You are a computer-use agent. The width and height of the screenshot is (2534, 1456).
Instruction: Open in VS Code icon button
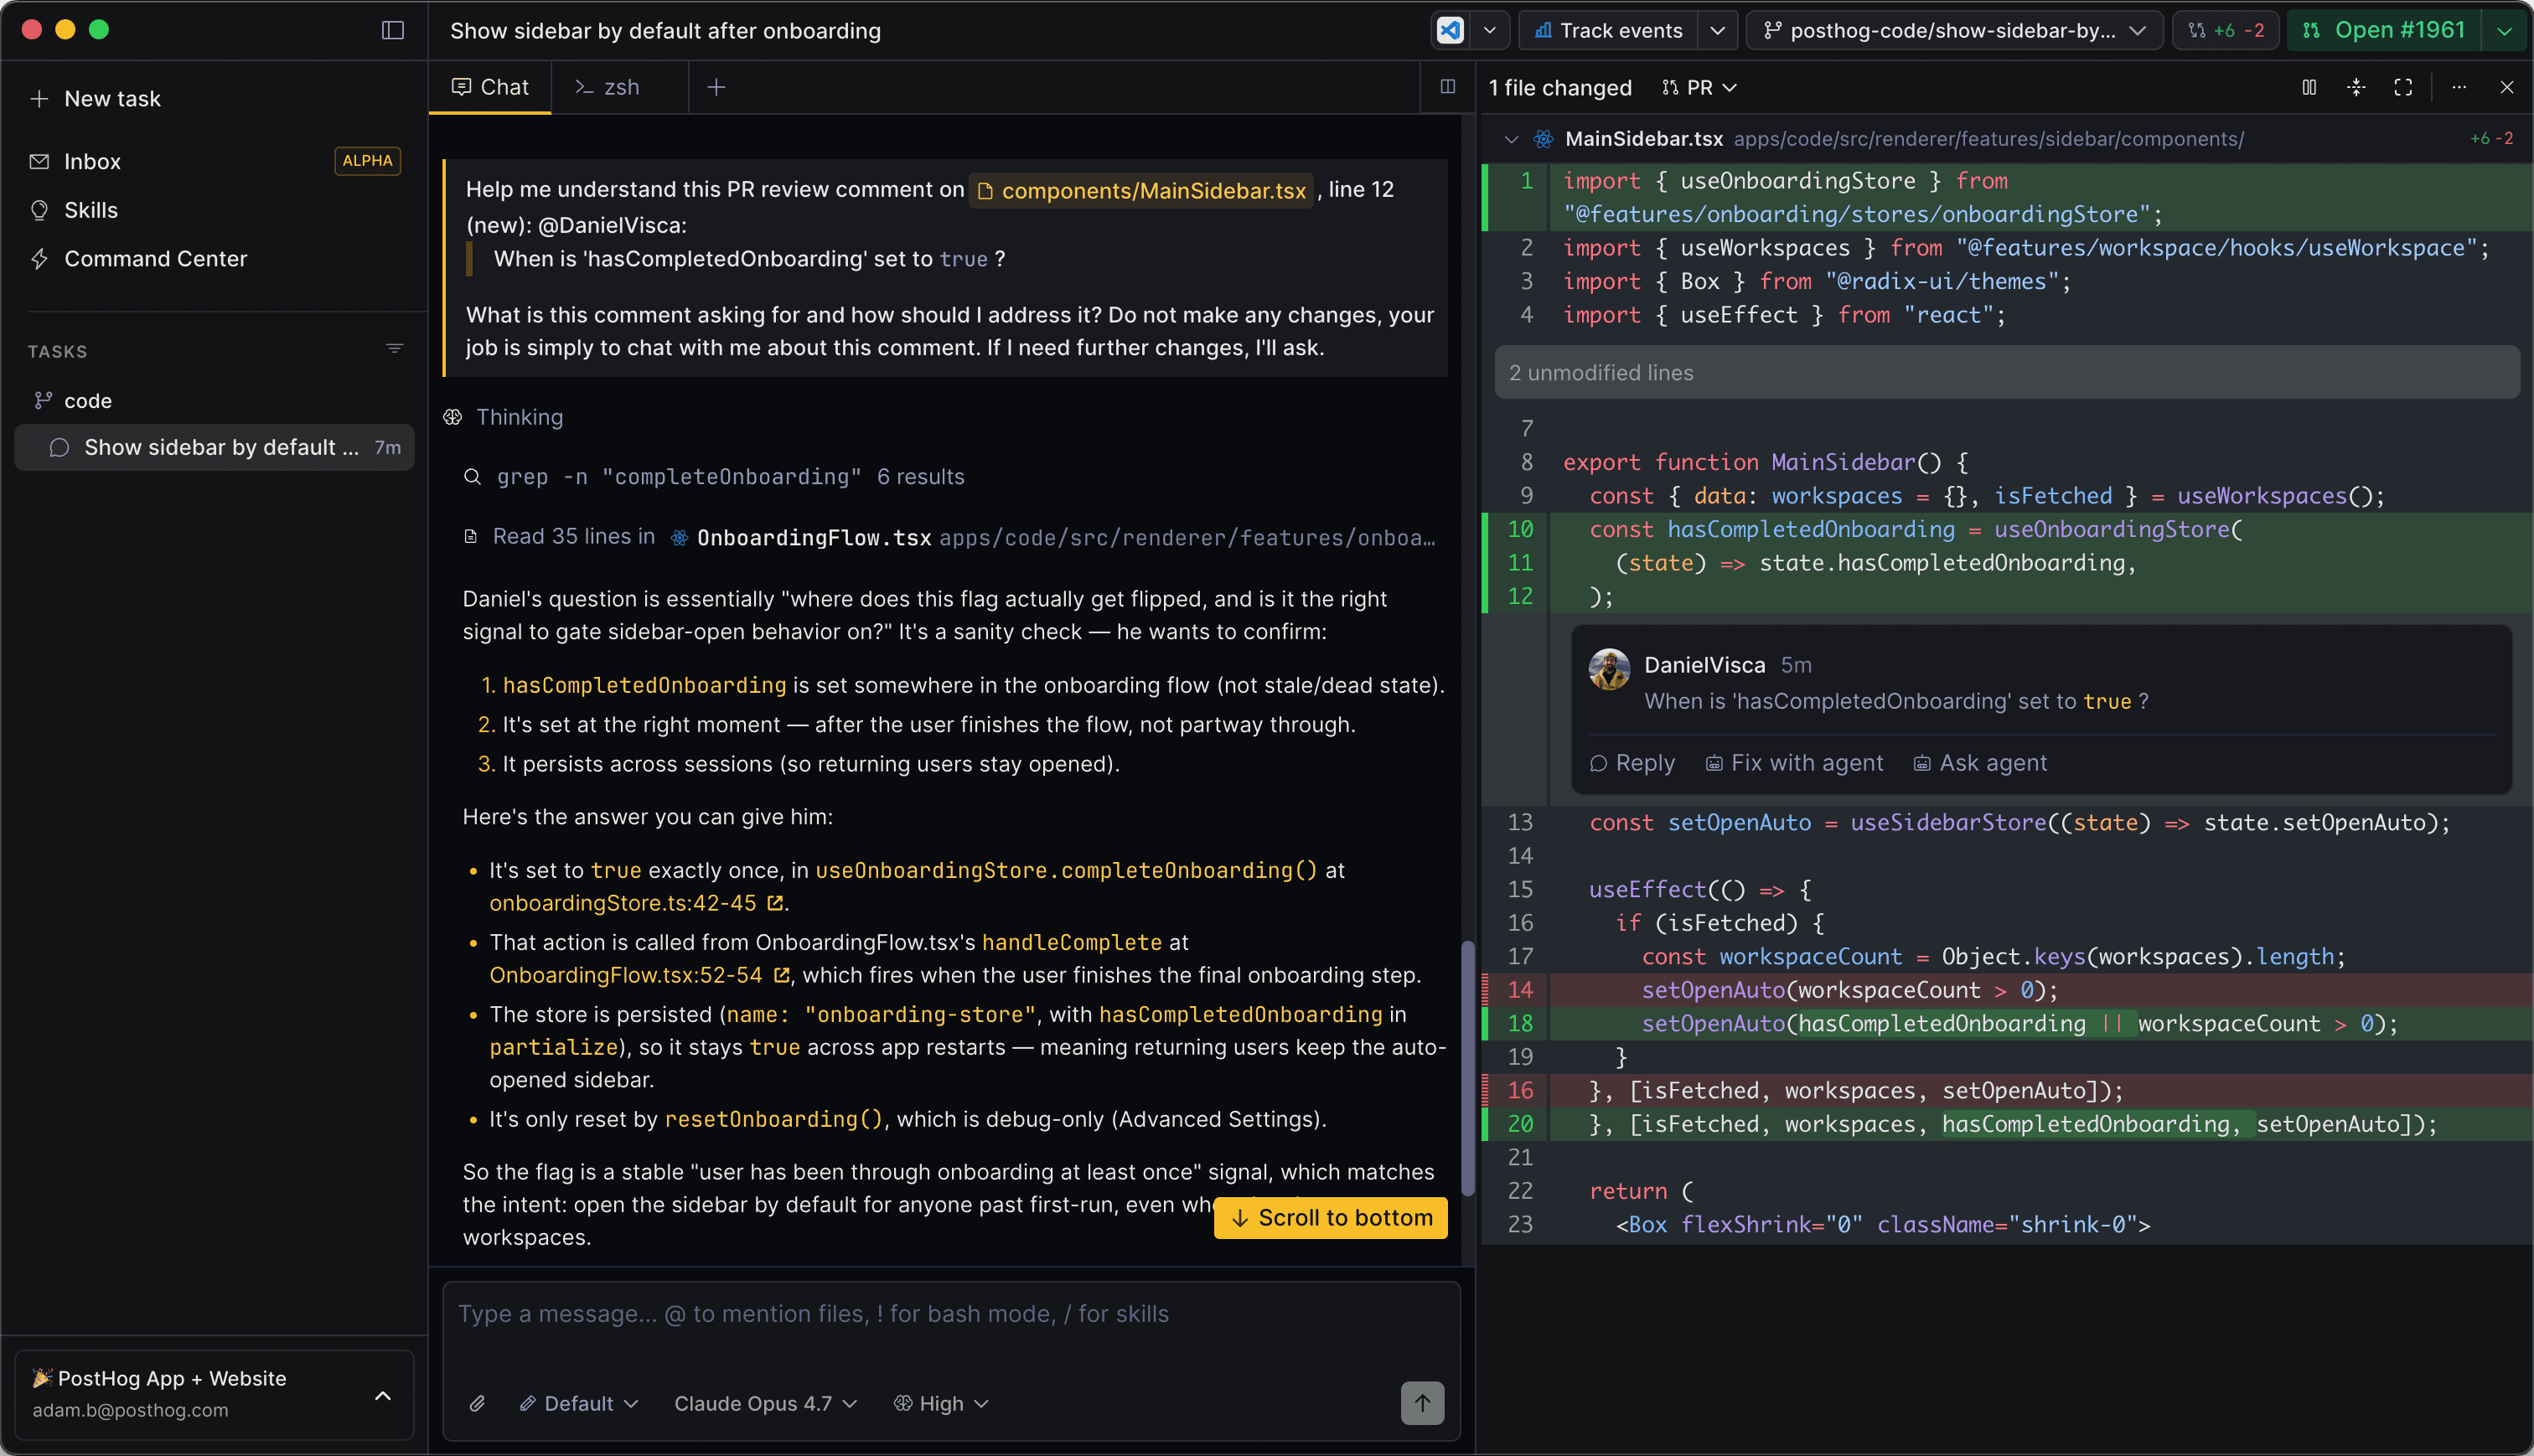(x=1450, y=30)
